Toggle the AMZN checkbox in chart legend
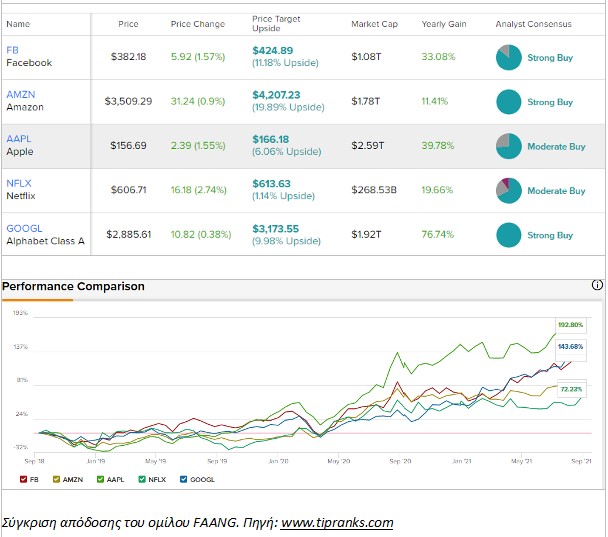This screenshot has width=608, height=537. [56, 479]
